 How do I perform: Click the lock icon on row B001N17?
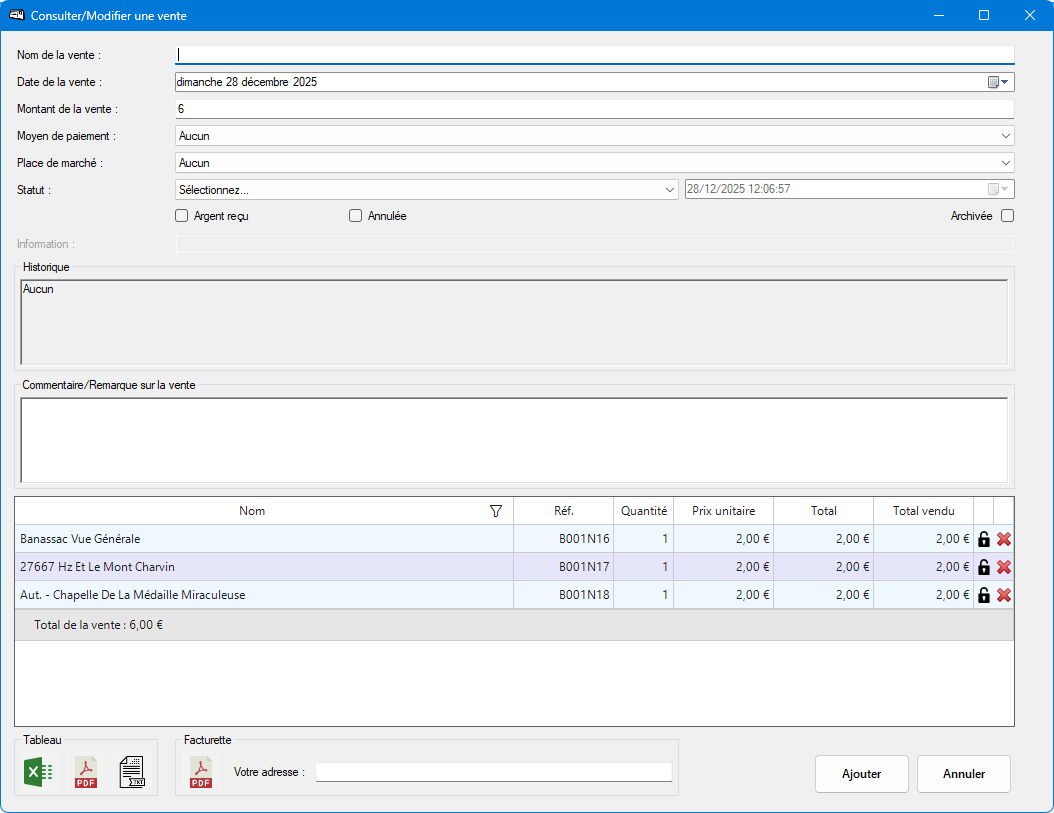pyautogui.click(x=984, y=567)
